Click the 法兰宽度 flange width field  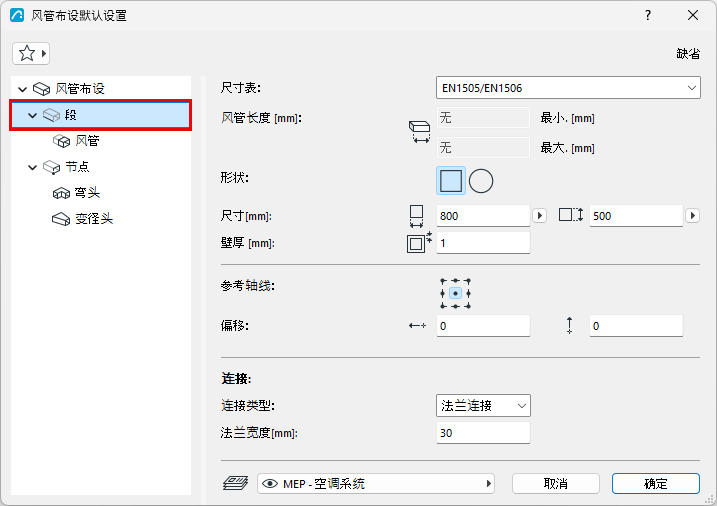pyautogui.click(x=483, y=433)
